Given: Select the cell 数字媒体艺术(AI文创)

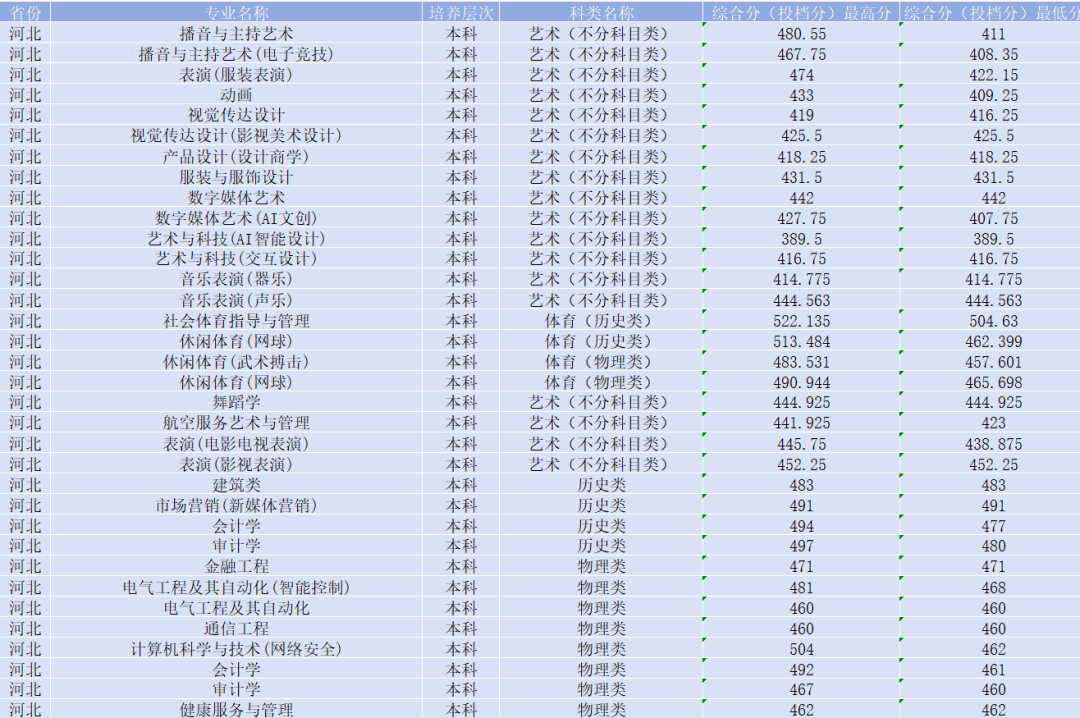Looking at the screenshot, I should pos(236,218).
